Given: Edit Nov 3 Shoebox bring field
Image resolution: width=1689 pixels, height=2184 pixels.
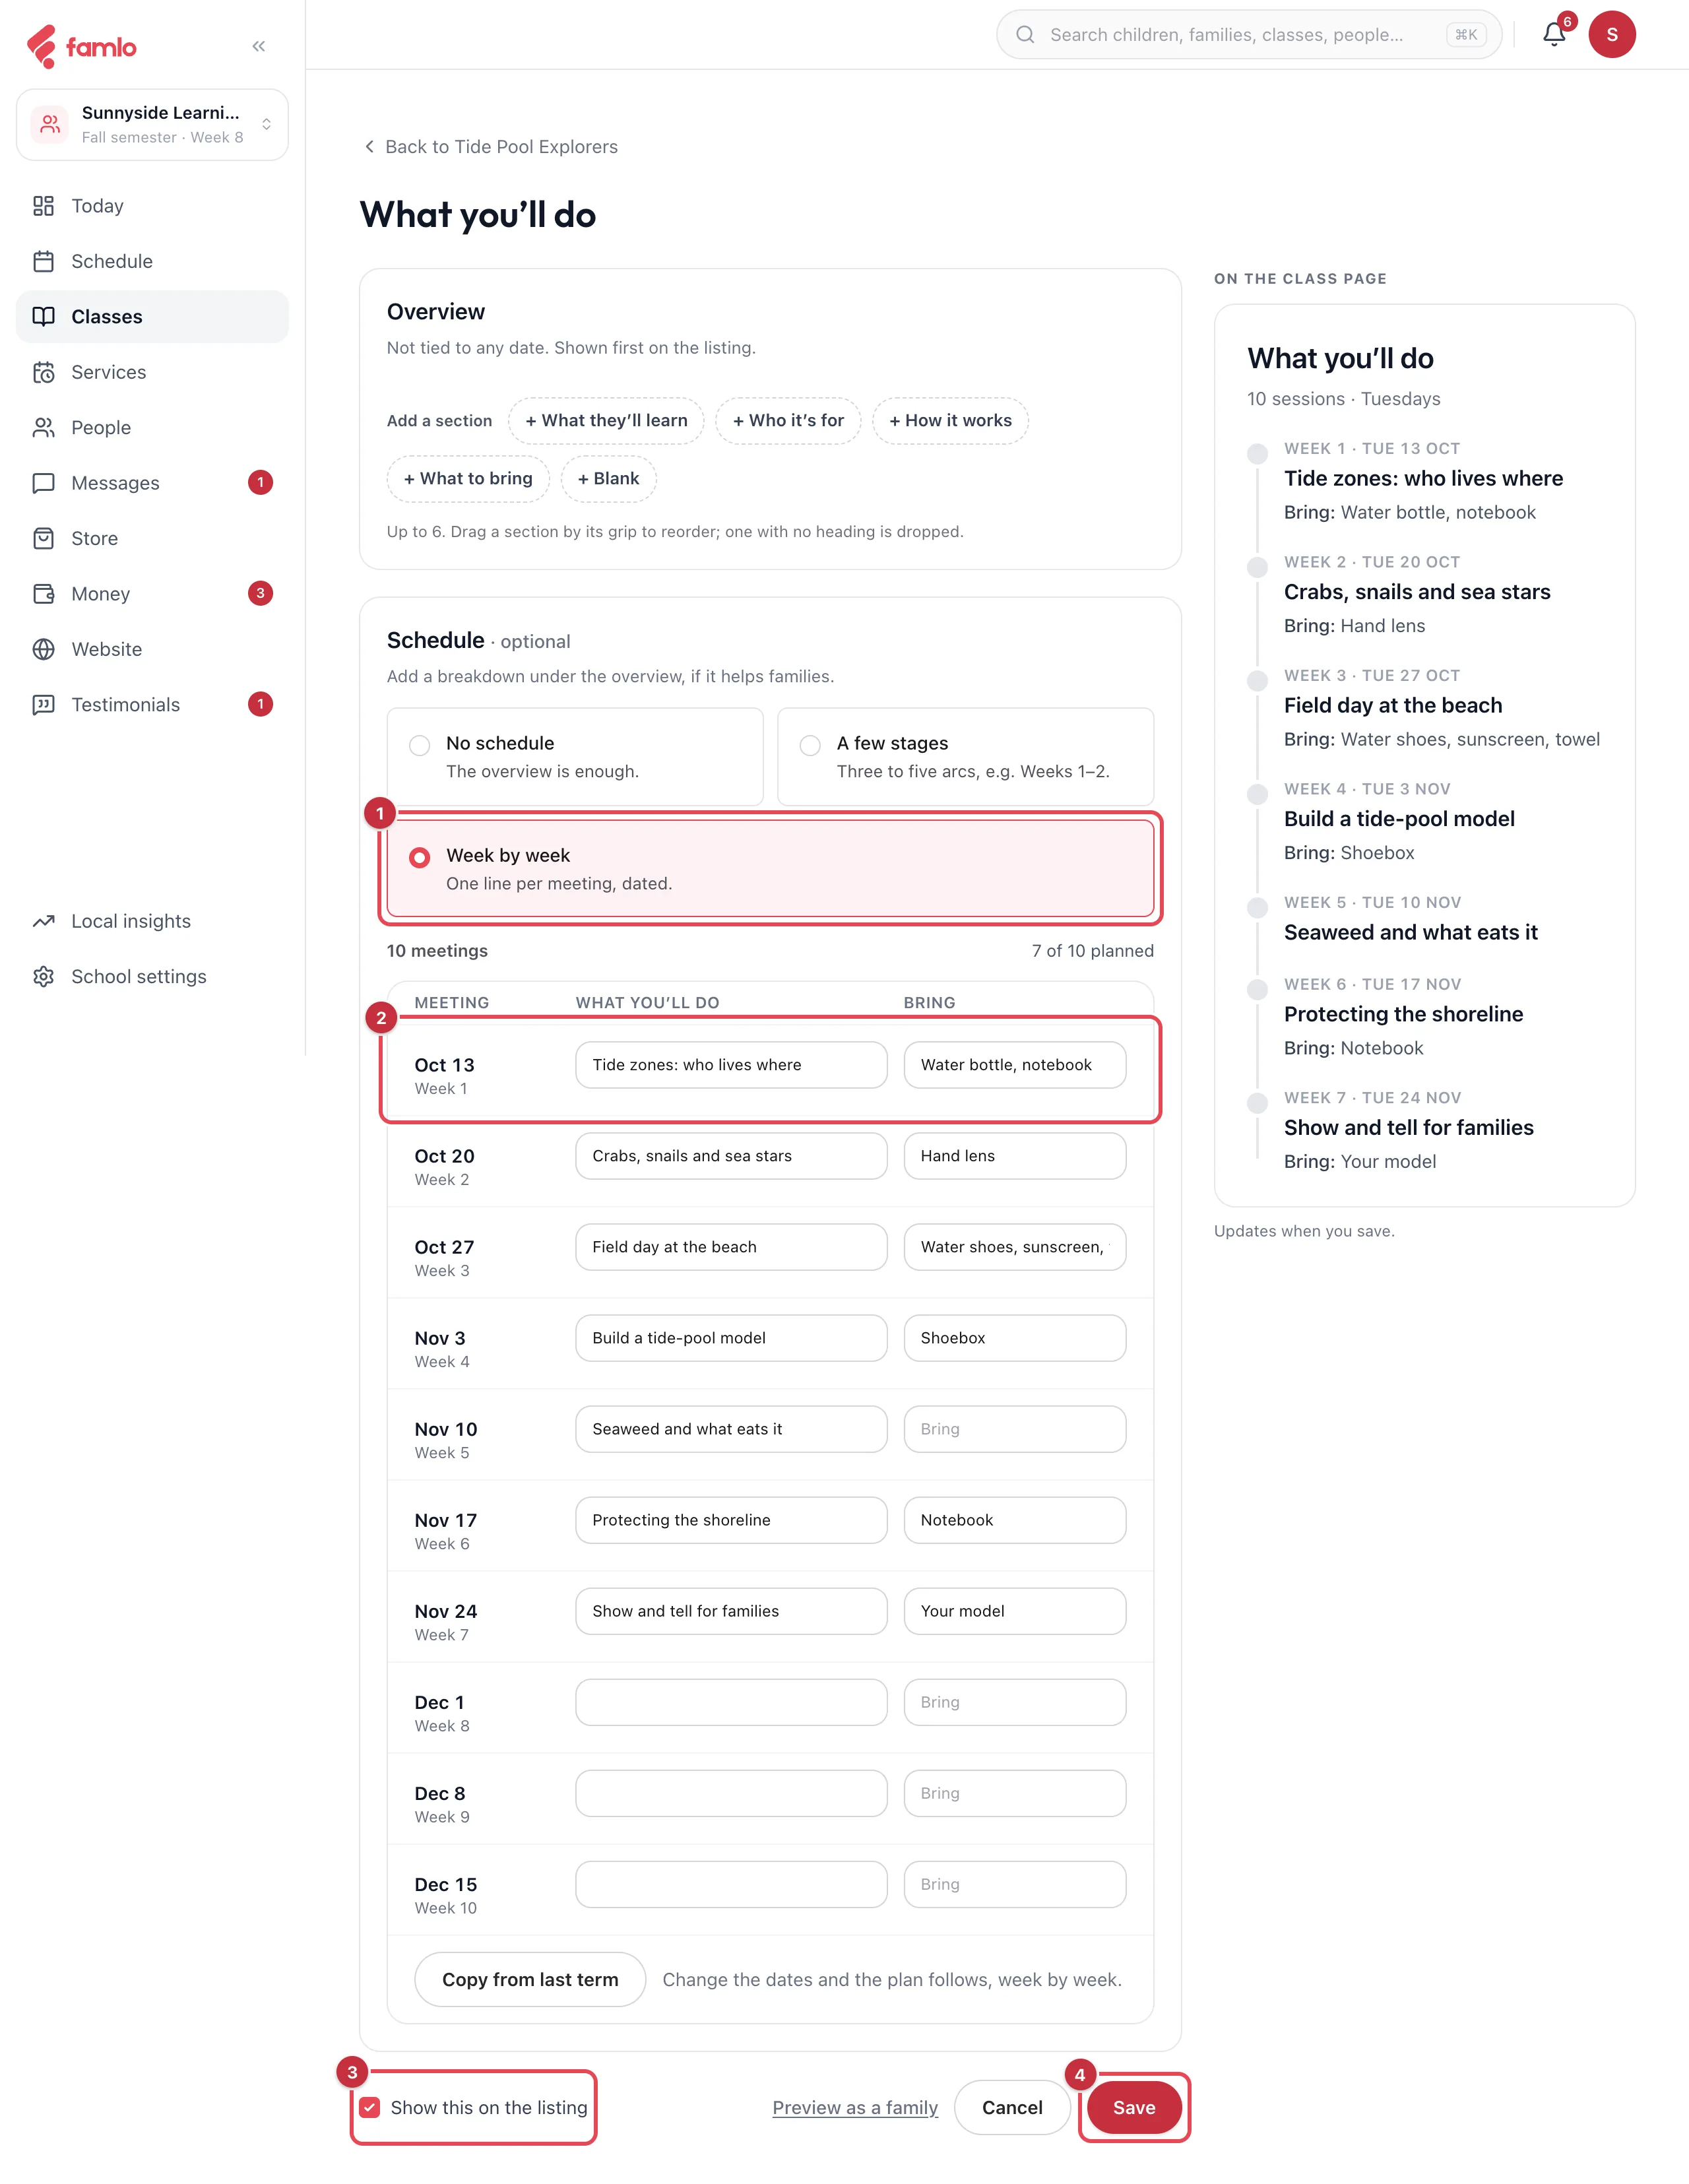Looking at the screenshot, I should click(x=1015, y=1338).
